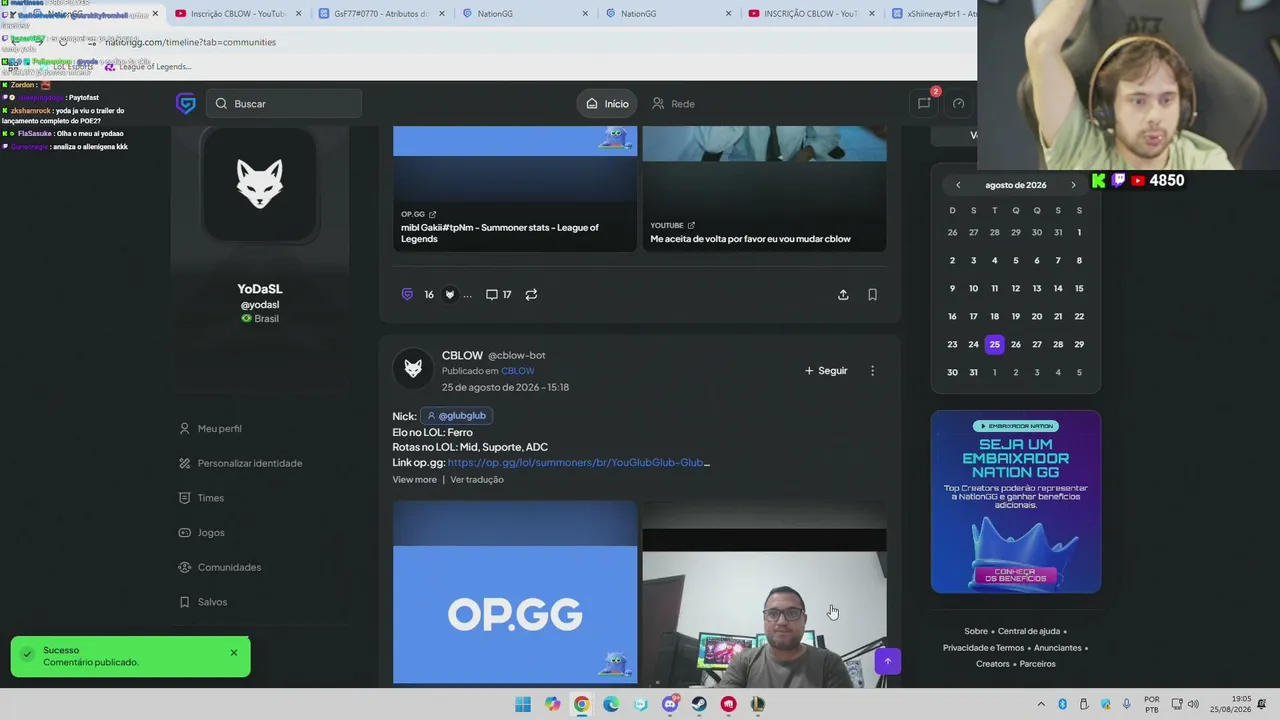Viewport: 1280px width, 720px height.
Task: Click the share upload icon on the post
Action: 843,295
